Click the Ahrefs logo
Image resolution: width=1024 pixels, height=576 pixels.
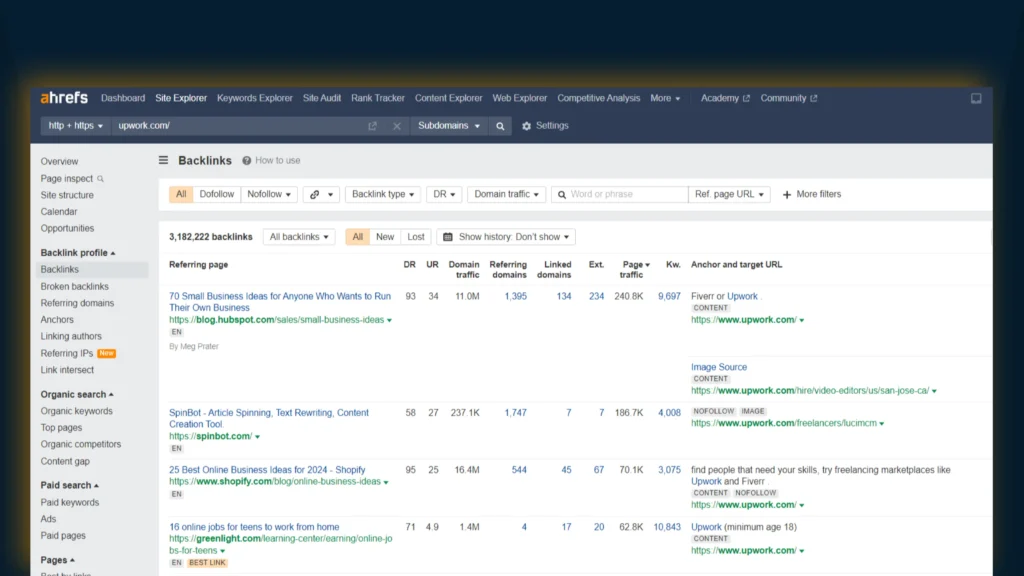(x=64, y=98)
